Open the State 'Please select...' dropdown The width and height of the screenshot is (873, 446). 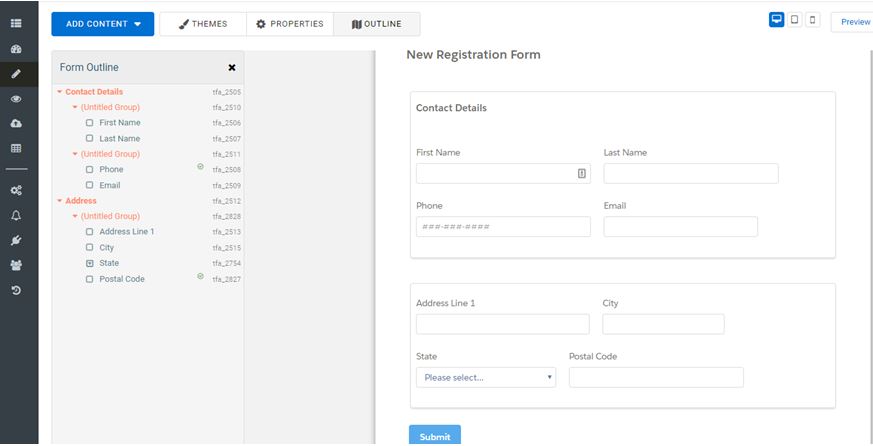click(485, 378)
